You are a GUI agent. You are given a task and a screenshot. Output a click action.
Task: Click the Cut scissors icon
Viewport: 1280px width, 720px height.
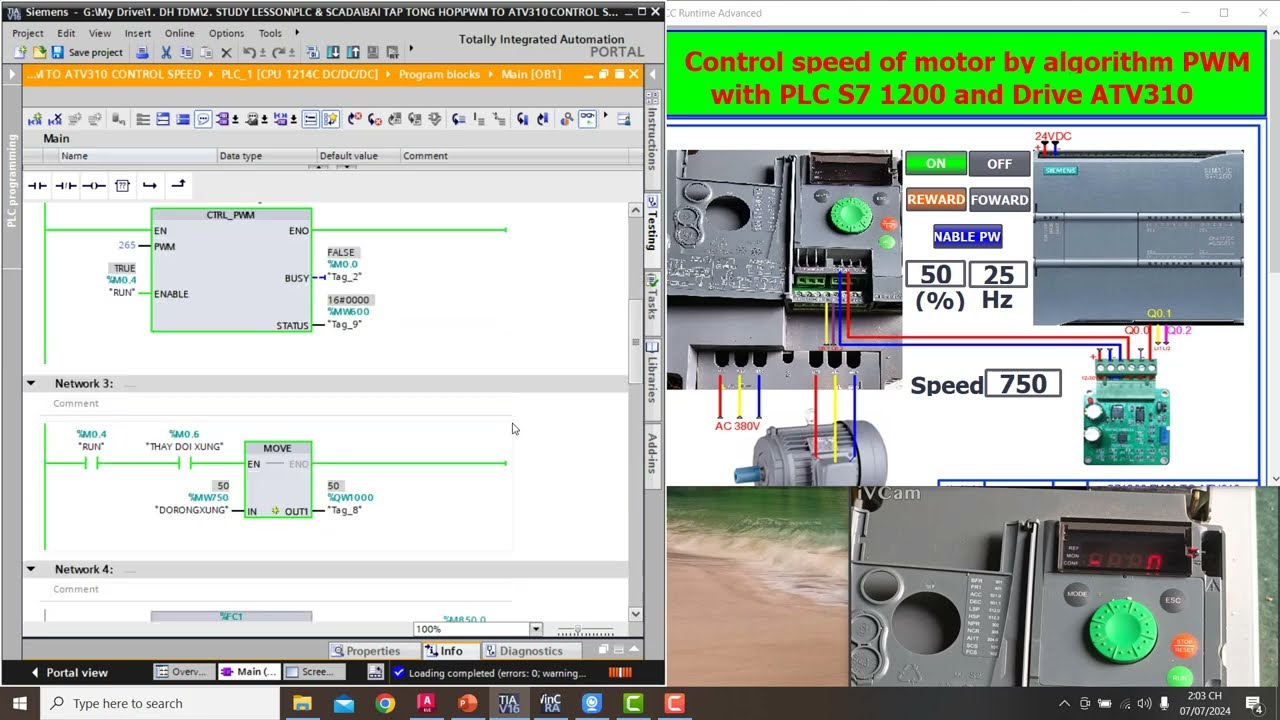(166, 52)
